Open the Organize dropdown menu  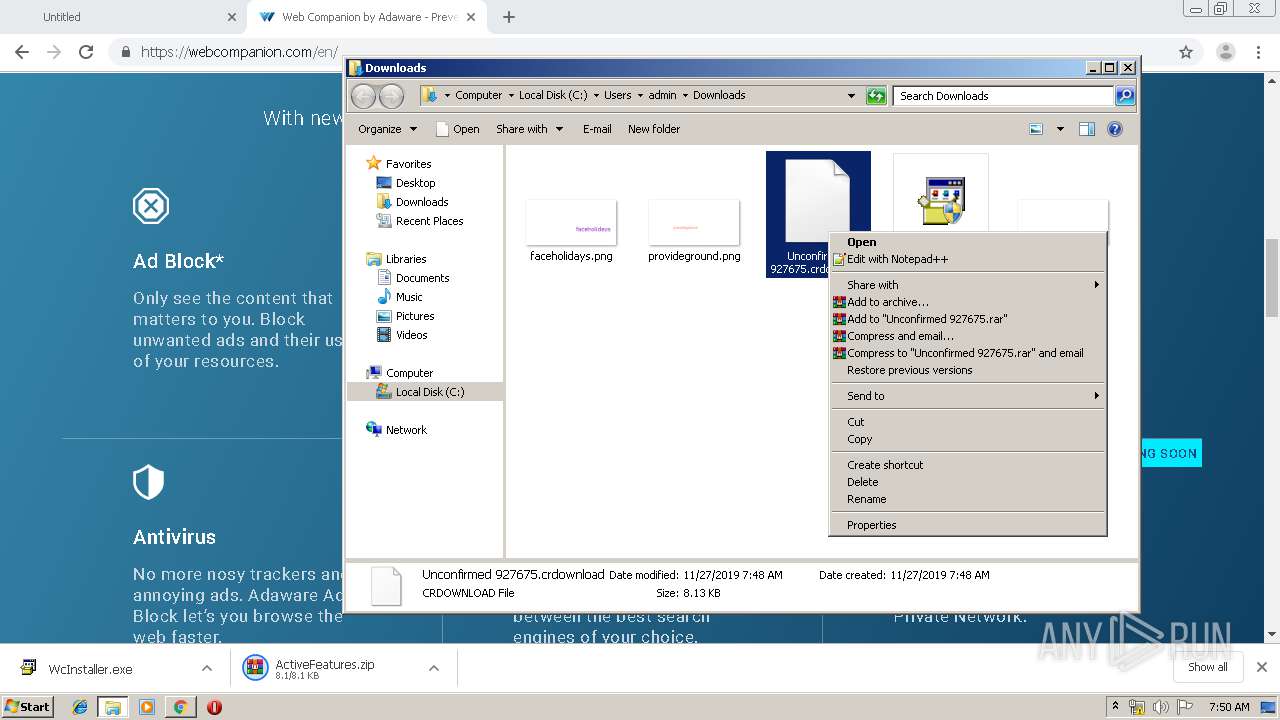coord(387,129)
